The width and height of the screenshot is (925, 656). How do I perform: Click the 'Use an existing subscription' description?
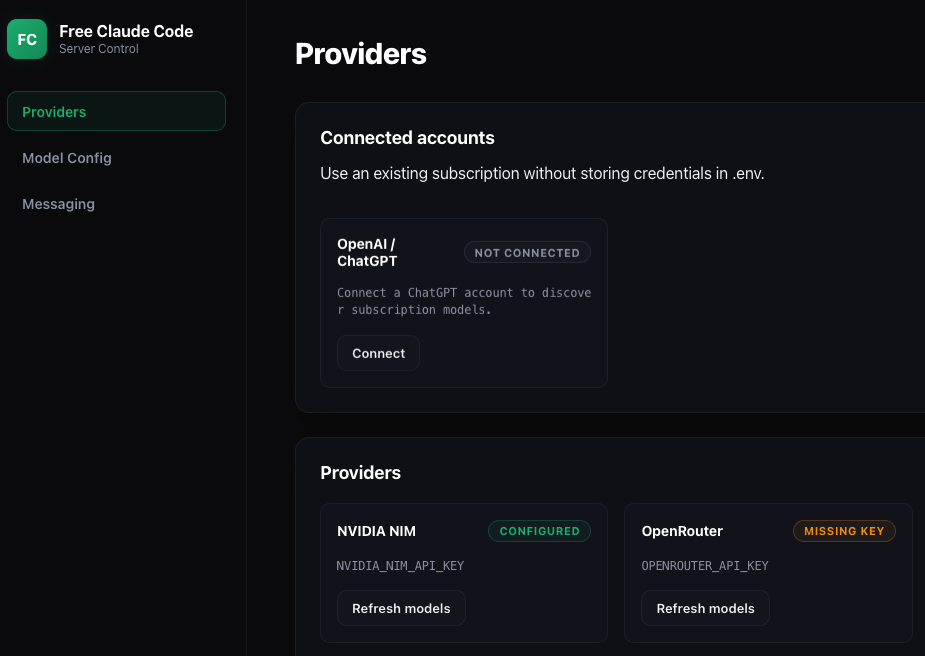click(x=542, y=173)
